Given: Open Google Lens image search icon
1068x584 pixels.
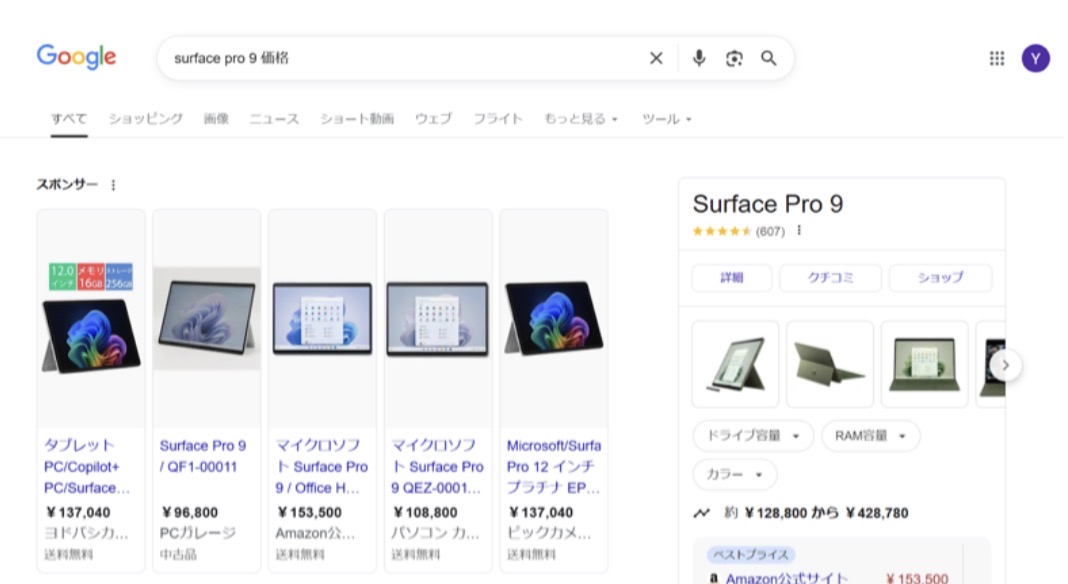Looking at the screenshot, I should (734, 58).
